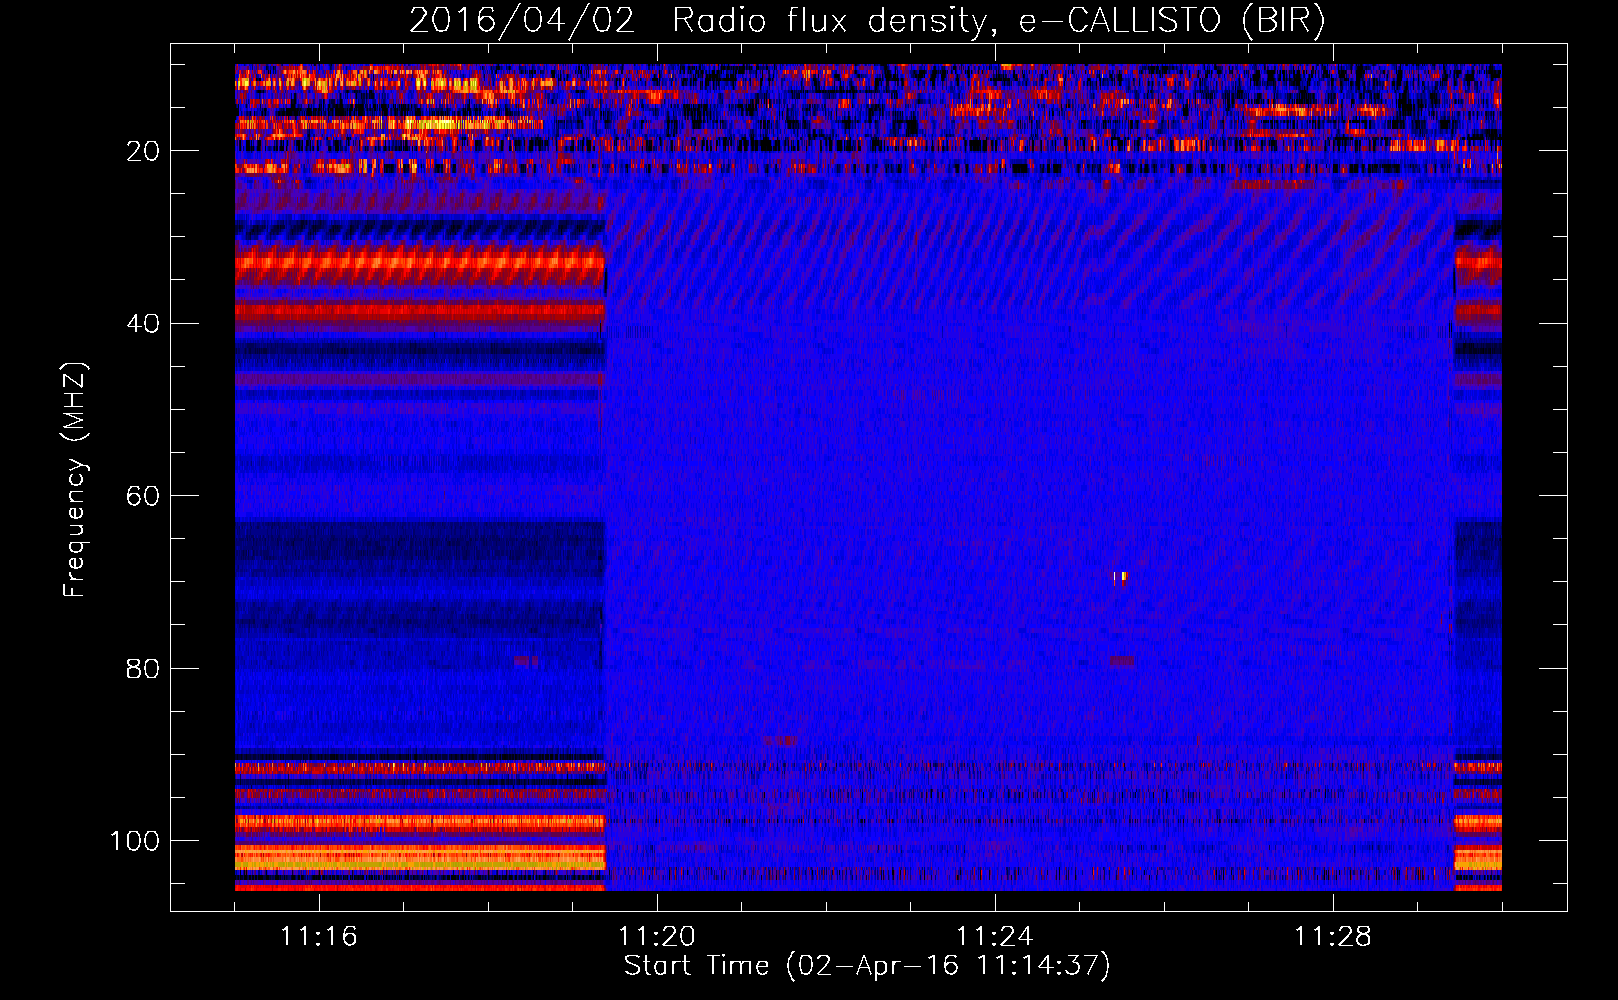Click the 11:20 time axis label

click(x=656, y=937)
